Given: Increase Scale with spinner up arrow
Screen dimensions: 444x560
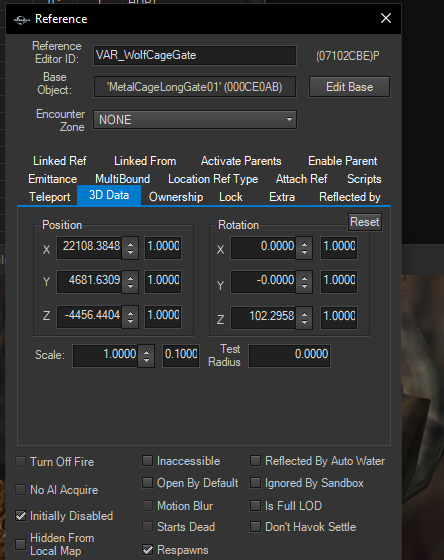Looking at the screenshot, I should (146, 352).
